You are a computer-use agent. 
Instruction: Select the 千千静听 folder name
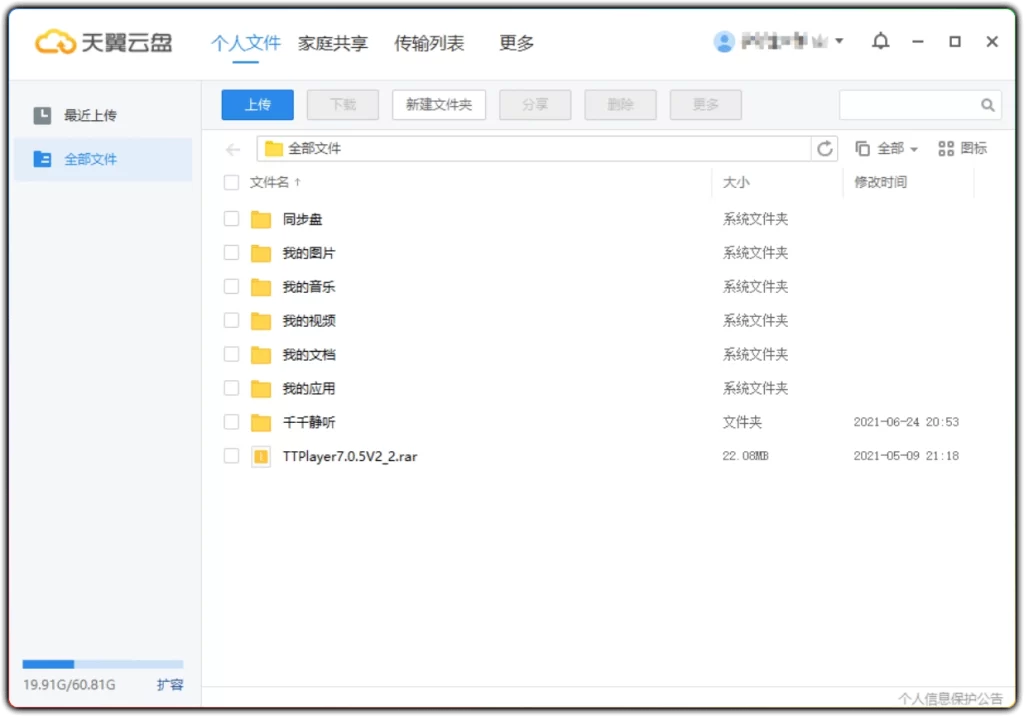309,423
